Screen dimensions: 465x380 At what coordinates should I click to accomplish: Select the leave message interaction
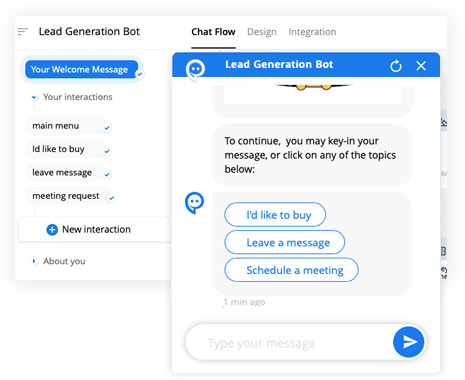(65, 172)
